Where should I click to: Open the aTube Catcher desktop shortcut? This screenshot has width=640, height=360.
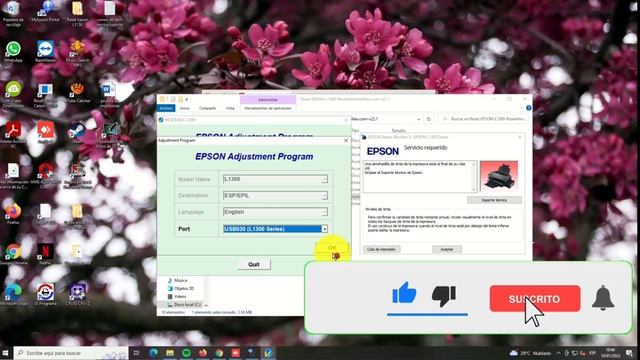77,93
